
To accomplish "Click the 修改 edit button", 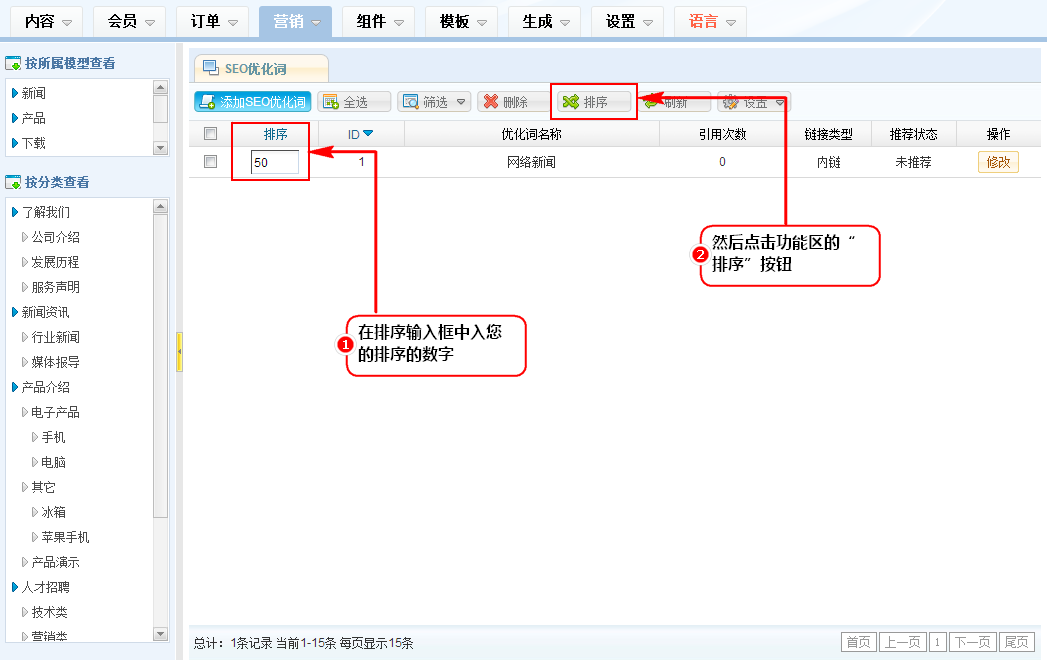I will tap(997, 162).
